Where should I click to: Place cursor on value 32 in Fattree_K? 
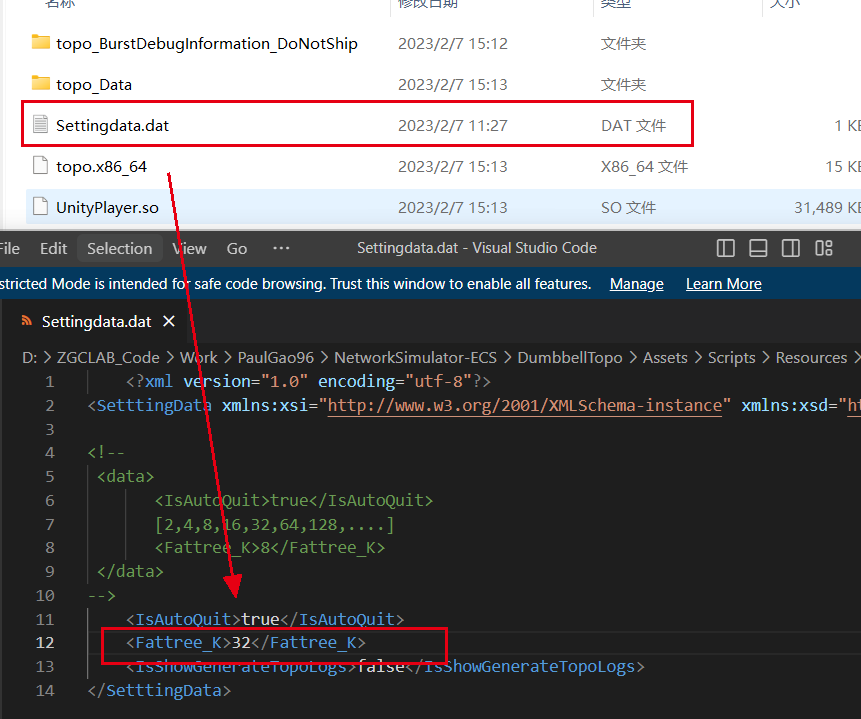(241, 643)
